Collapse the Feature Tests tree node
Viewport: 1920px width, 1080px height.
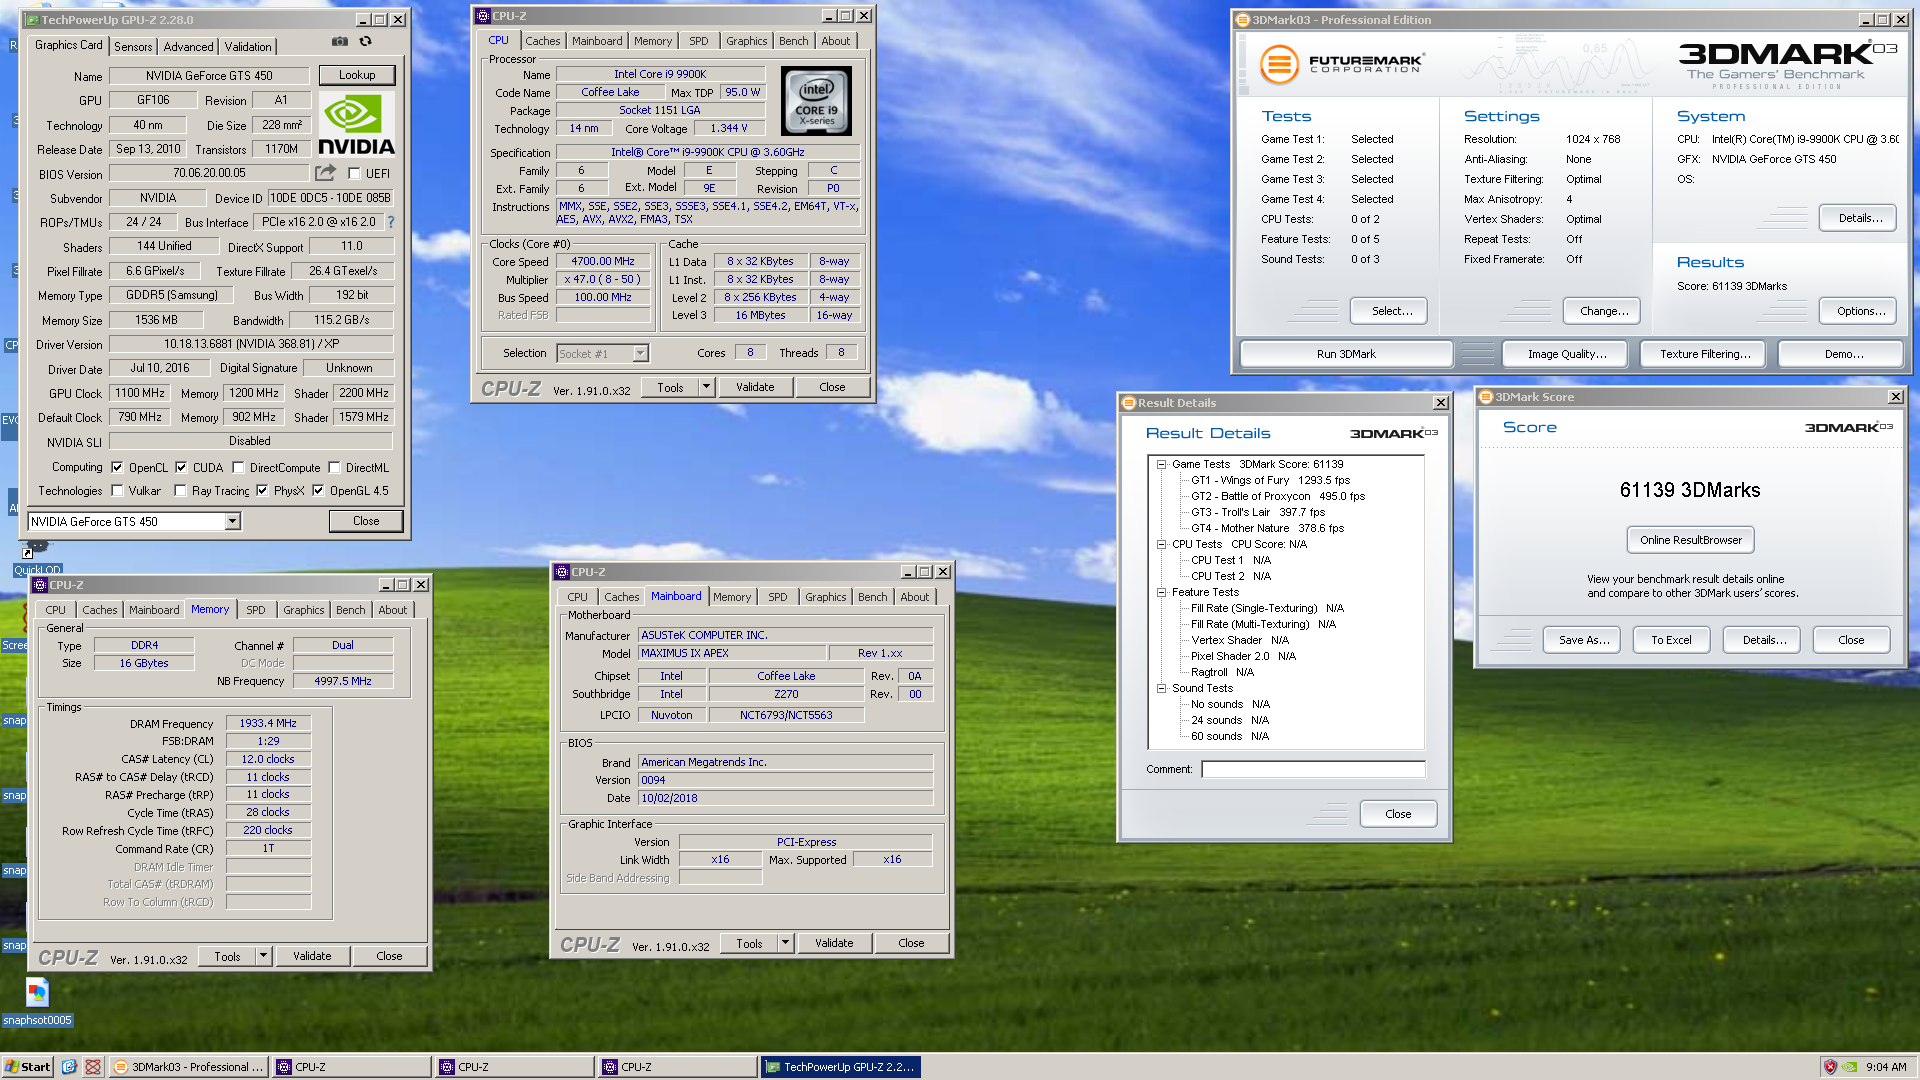coord(1162,592)
